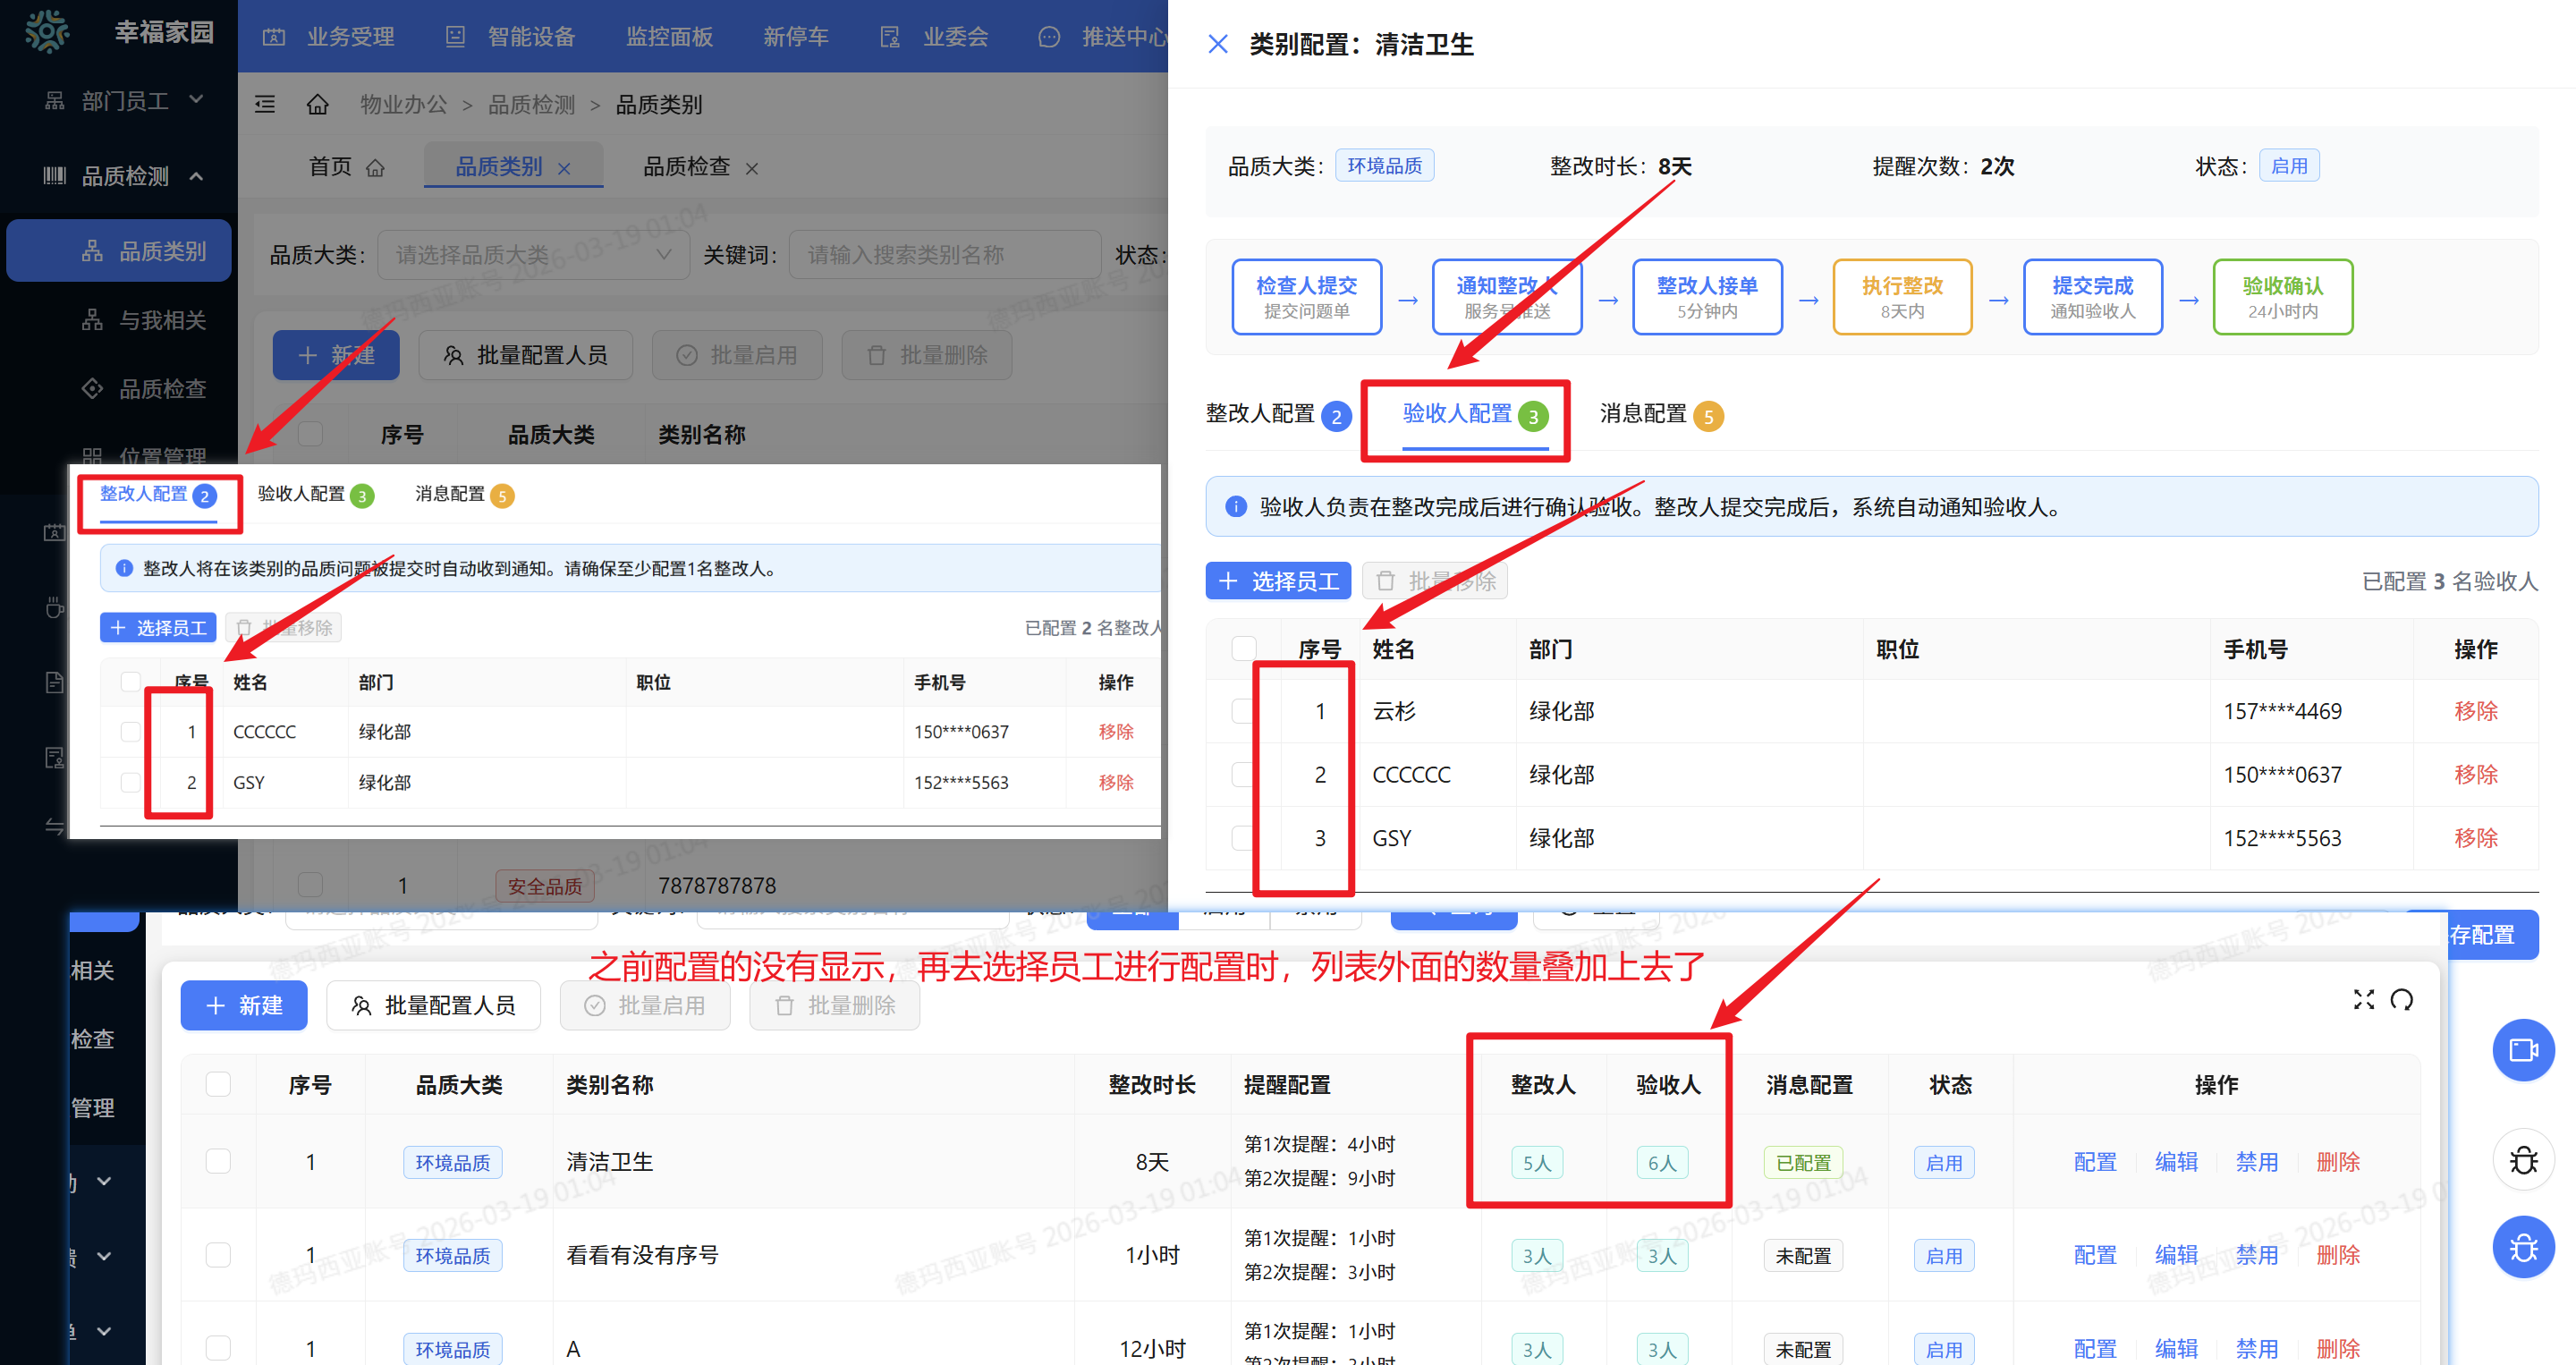Open the floating video call button on right edge
This screenshot has width=2576, height=1365.
[2524, 1050]
